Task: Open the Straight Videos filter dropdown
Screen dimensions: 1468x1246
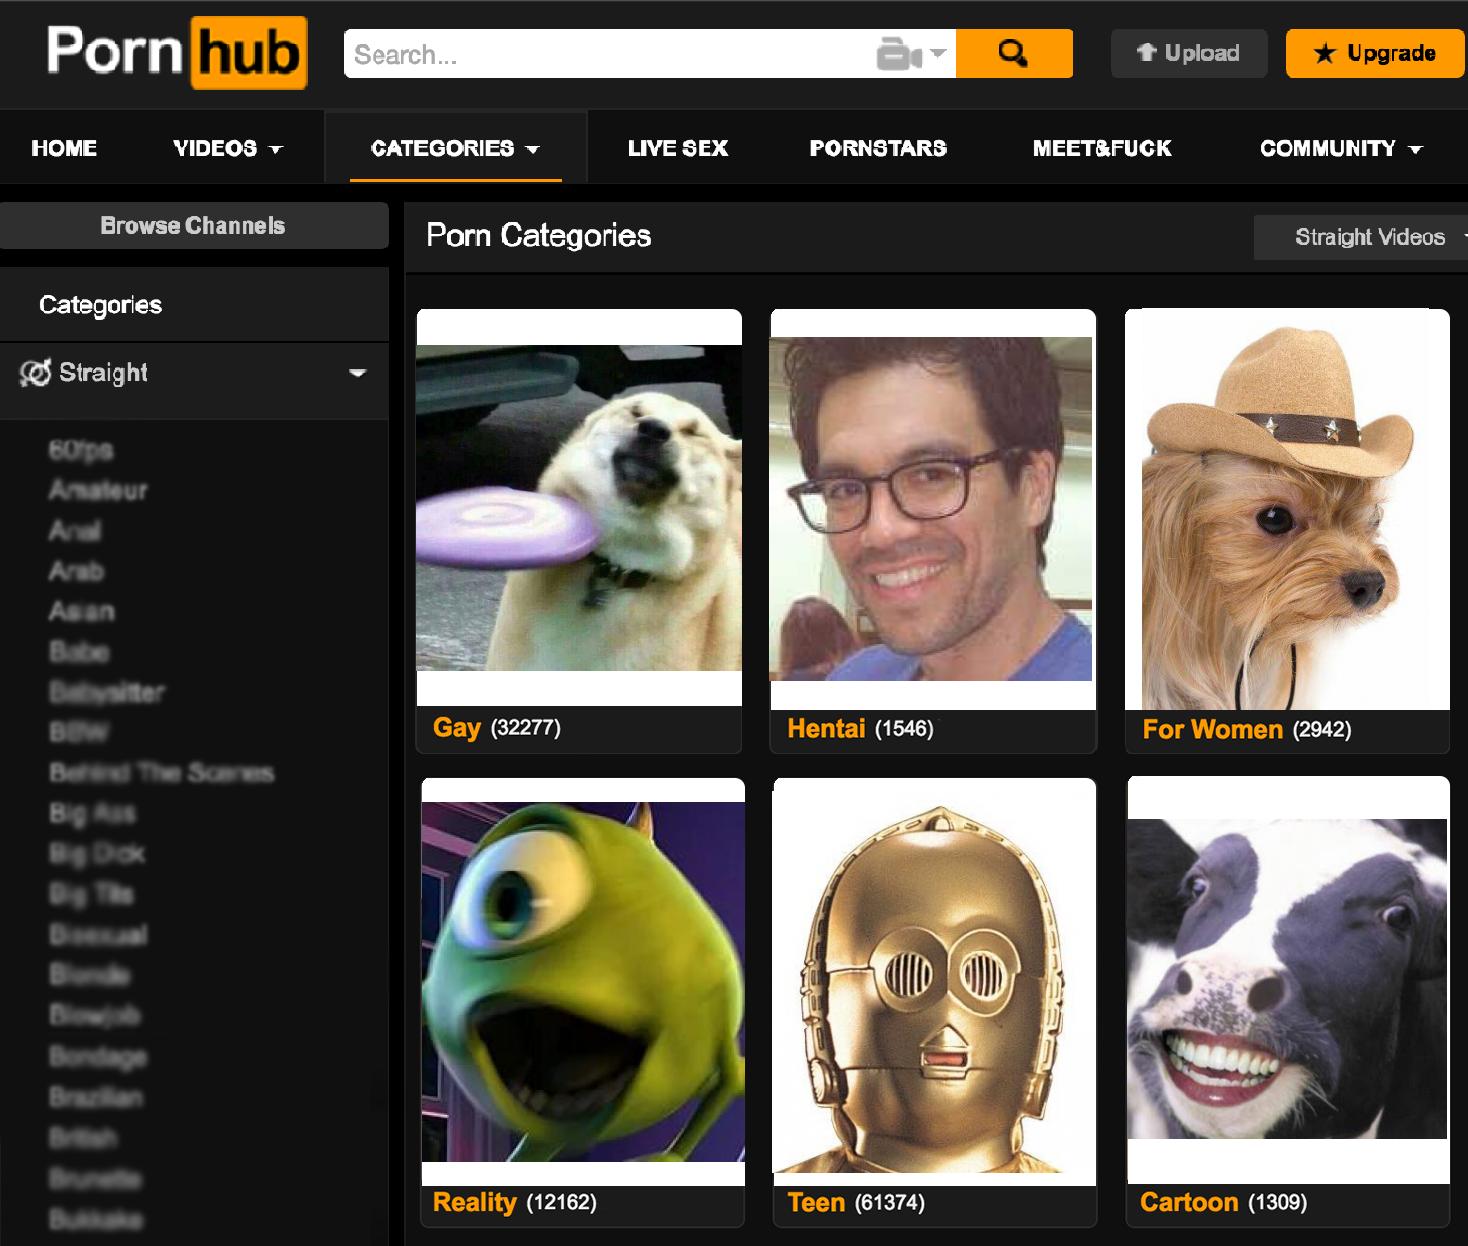Action: click(1368, 237)
